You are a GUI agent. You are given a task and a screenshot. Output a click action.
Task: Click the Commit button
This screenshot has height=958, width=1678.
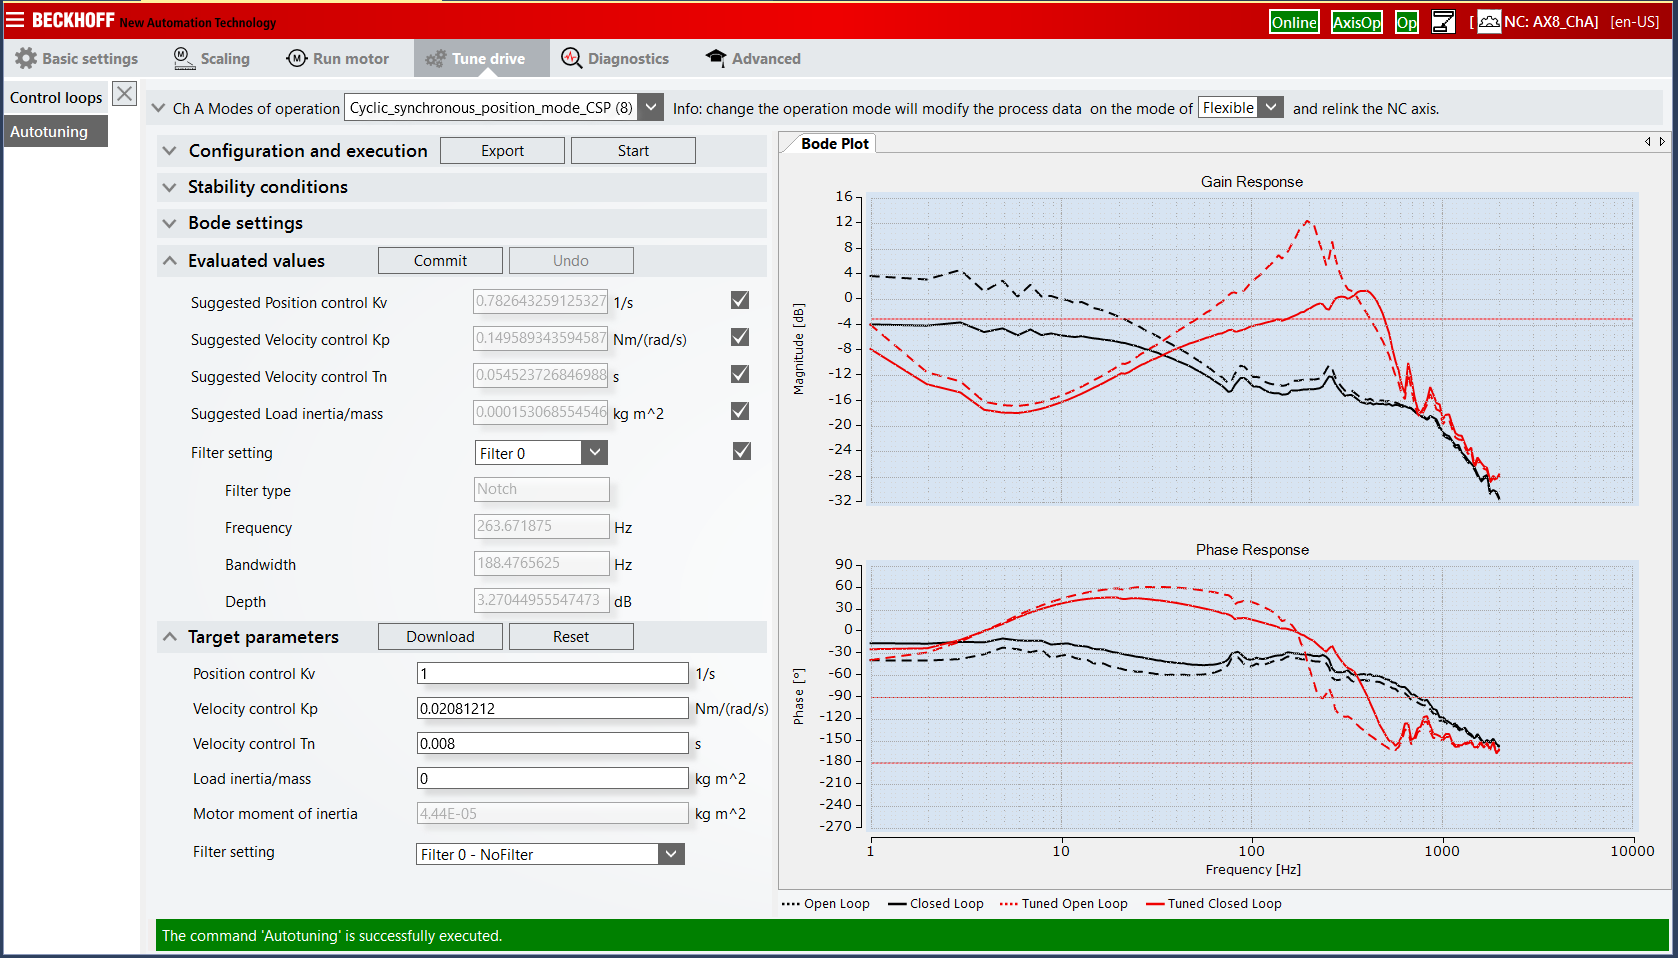[x=440, y=261]
